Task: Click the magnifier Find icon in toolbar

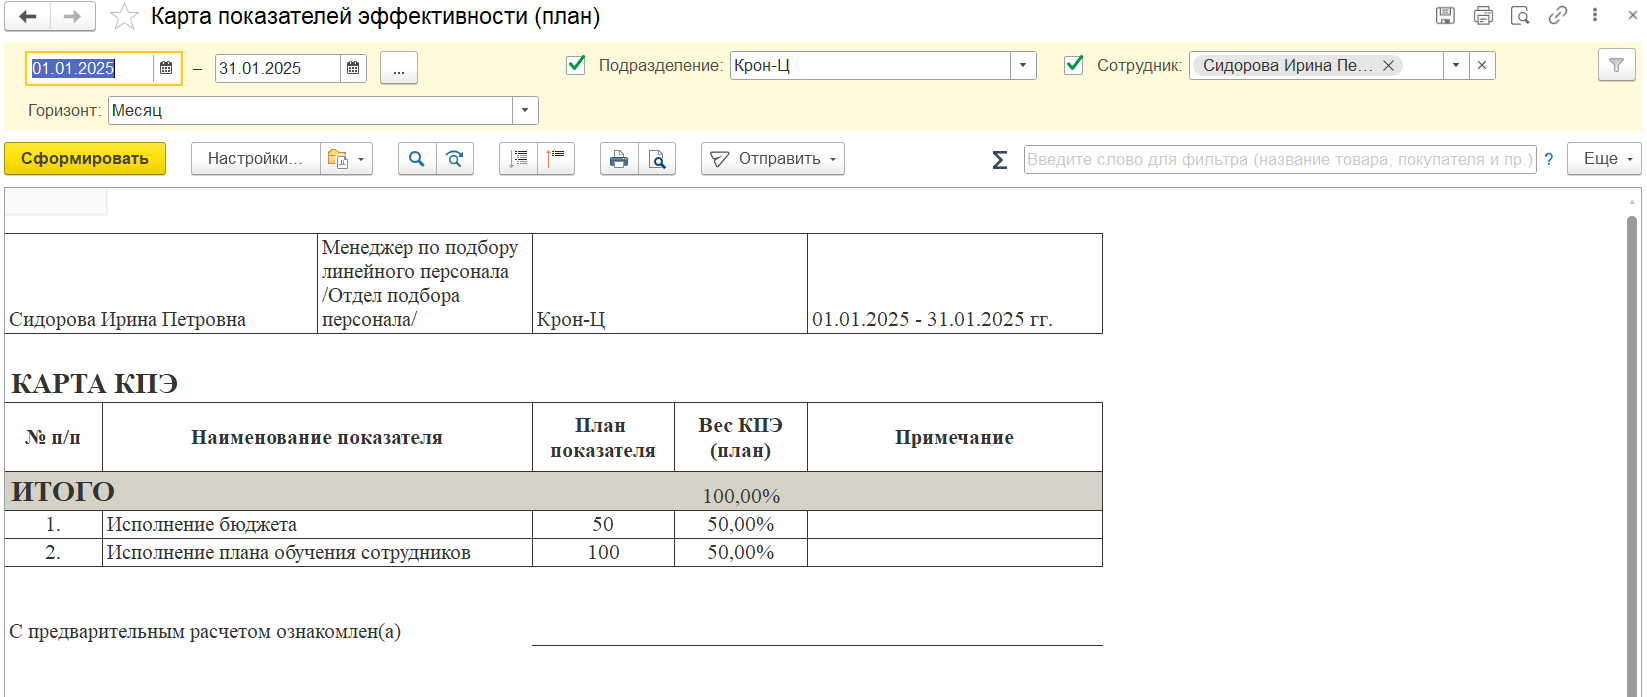Action: pyautogui.click(x=417, y=159)
